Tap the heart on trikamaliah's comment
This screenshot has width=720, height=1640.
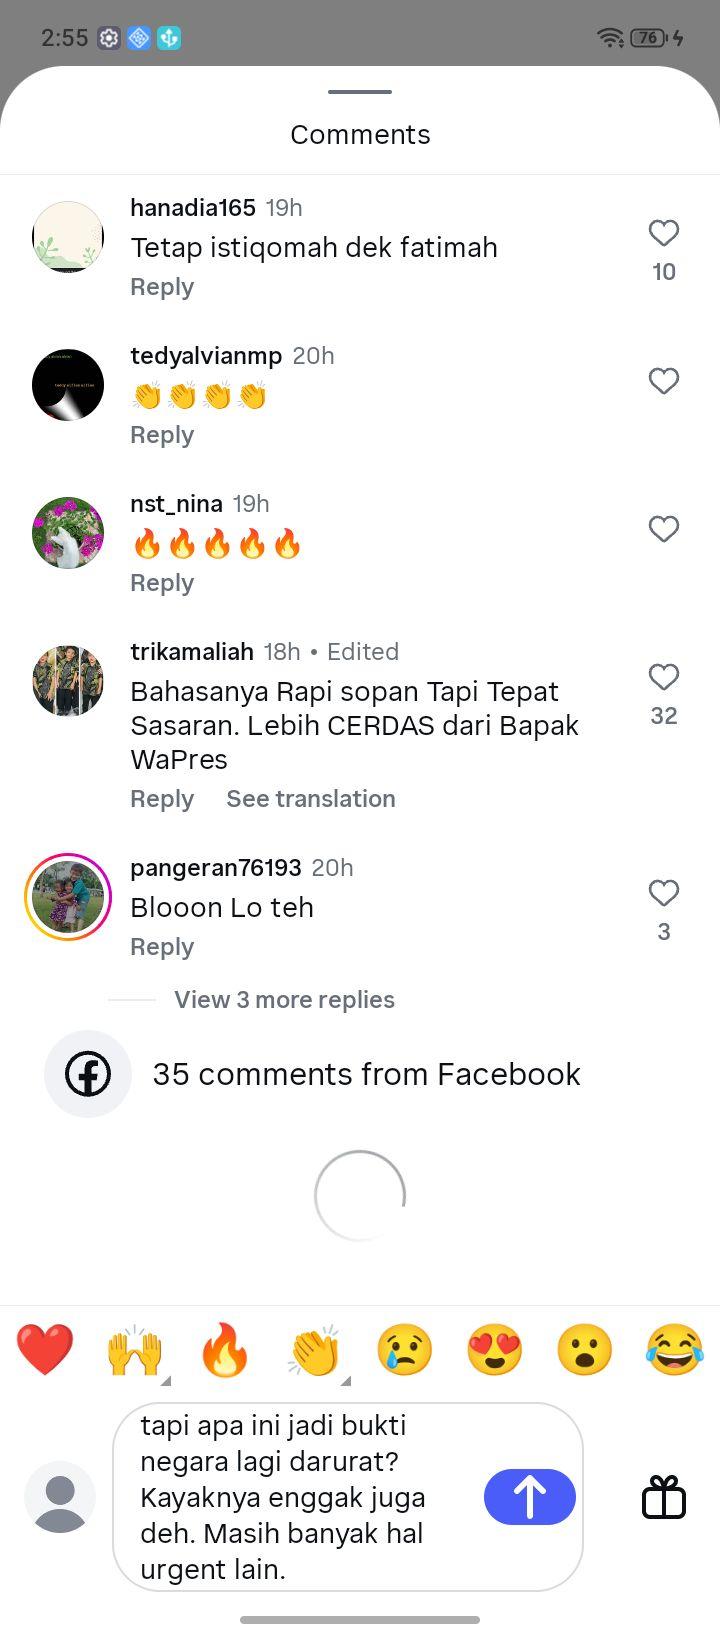[x=664, y=677]
